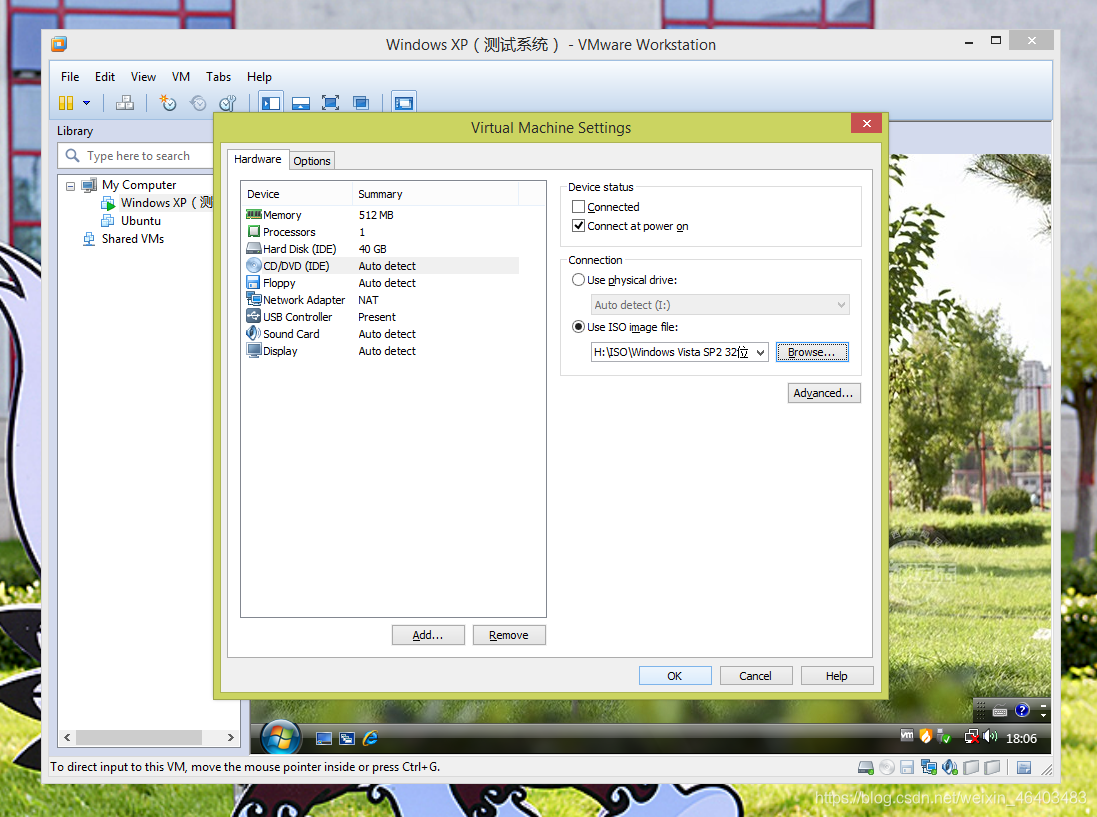1097x817 pixels.
Task: Click the library scrollbar right arrow
Action: coord(230,737)
